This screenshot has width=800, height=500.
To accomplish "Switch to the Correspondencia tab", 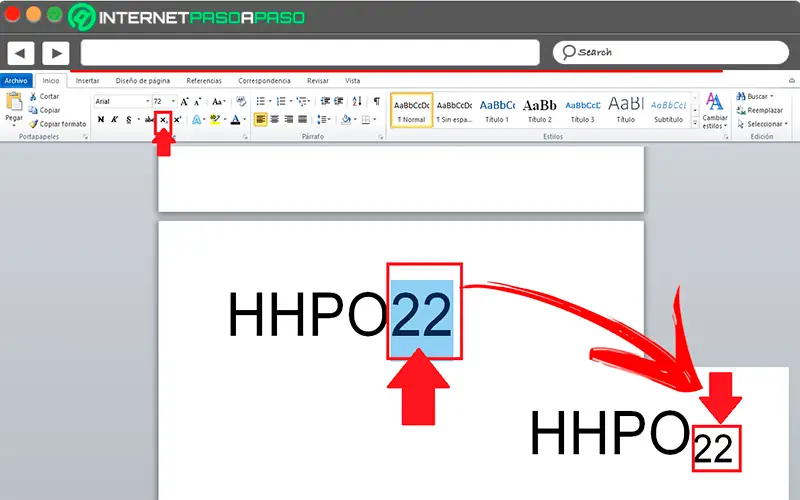I will click(x=264, y=81).
